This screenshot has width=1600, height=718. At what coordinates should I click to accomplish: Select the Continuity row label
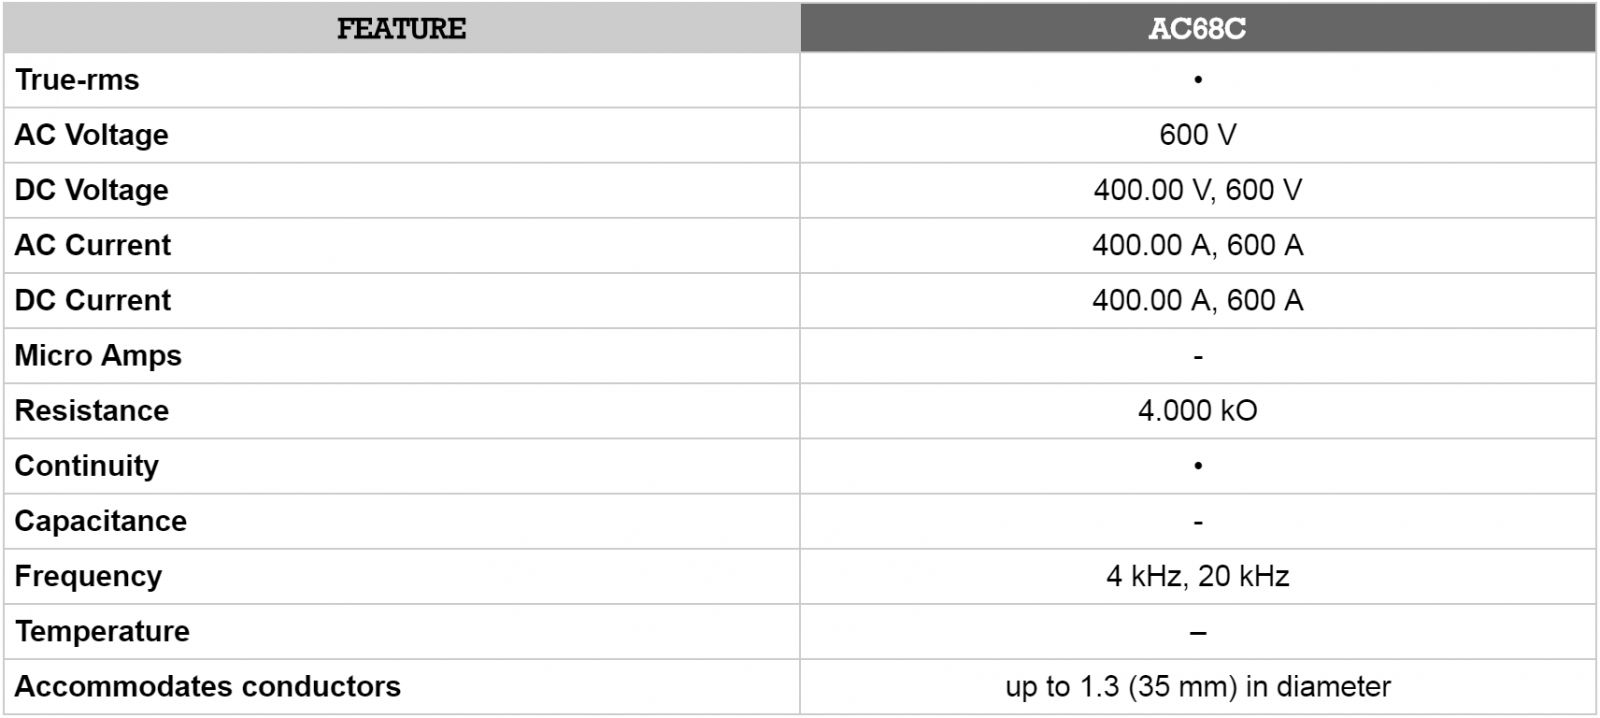[x=86, y=466]
